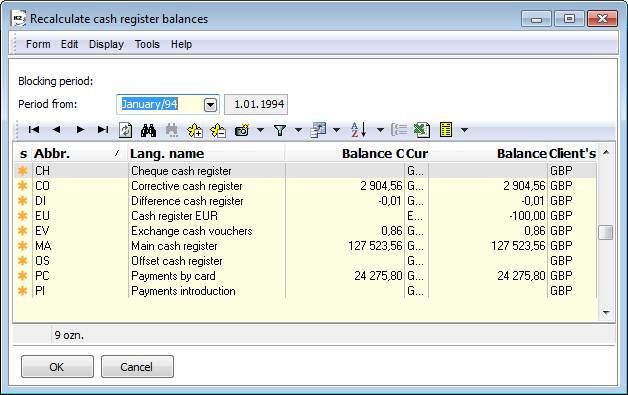Screen dimensions: 628x395
Task: Click the table scrollbar down arrow
Action: (x=606, y=312)
